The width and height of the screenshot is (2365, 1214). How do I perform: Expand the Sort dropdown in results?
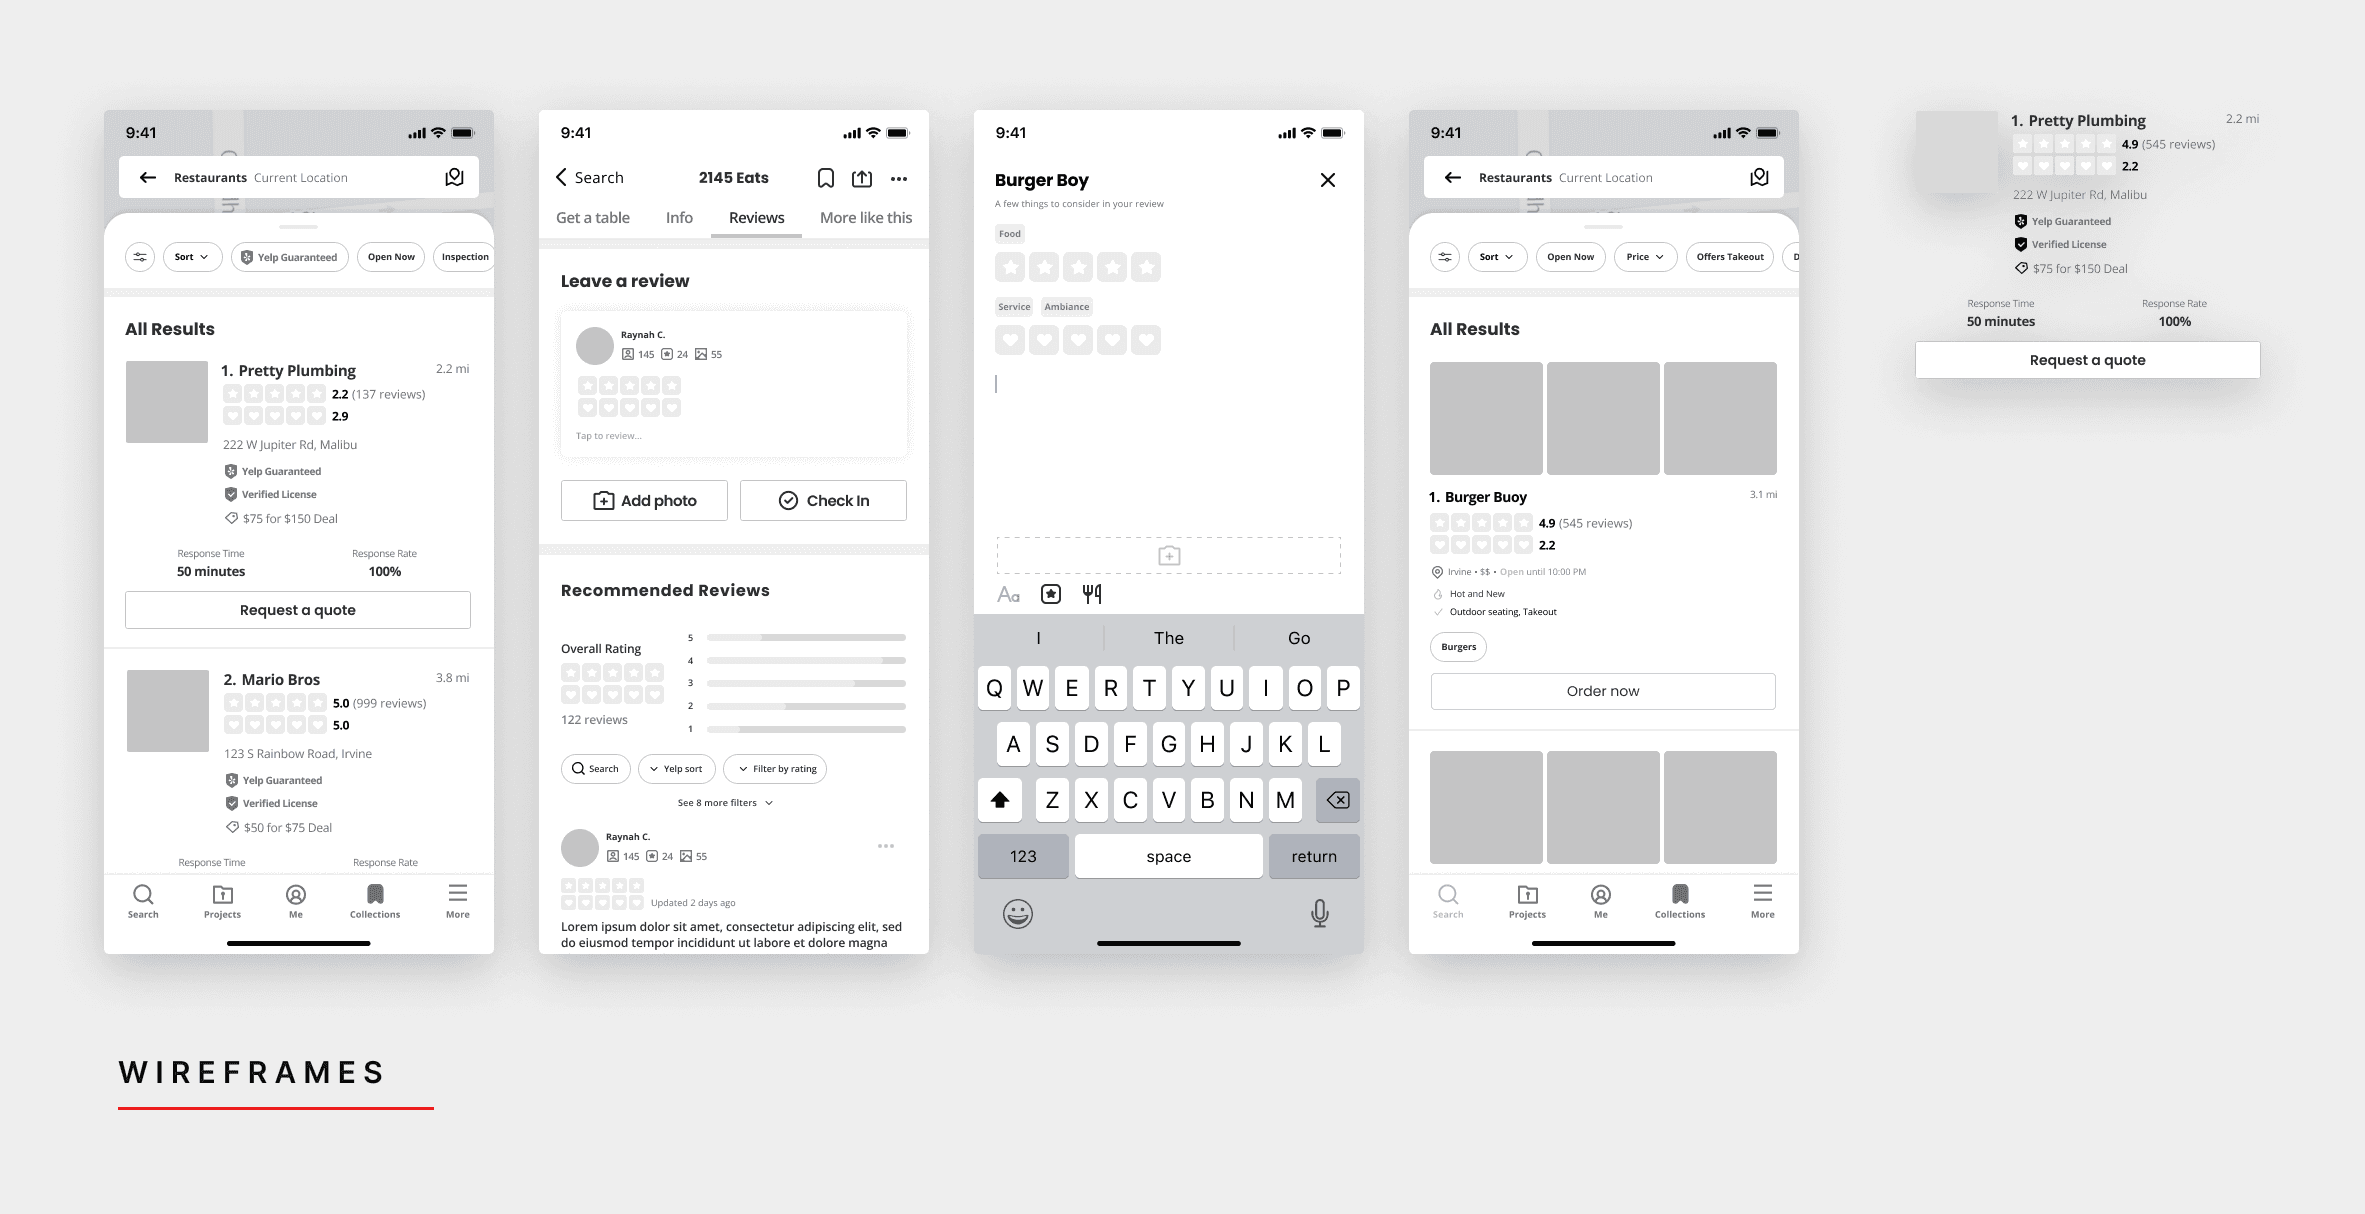[x=189, y=255]
